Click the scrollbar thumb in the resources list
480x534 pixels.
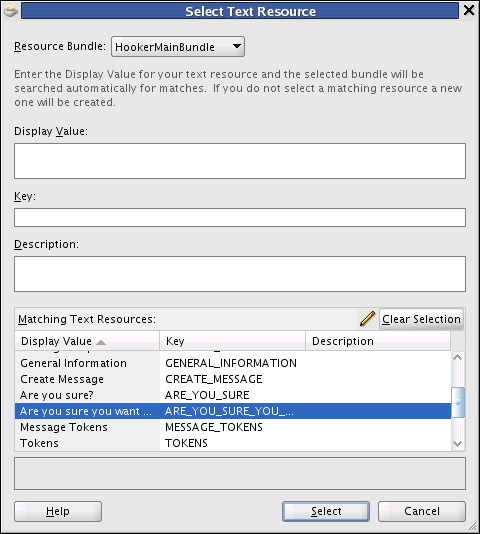click(458, 402)
